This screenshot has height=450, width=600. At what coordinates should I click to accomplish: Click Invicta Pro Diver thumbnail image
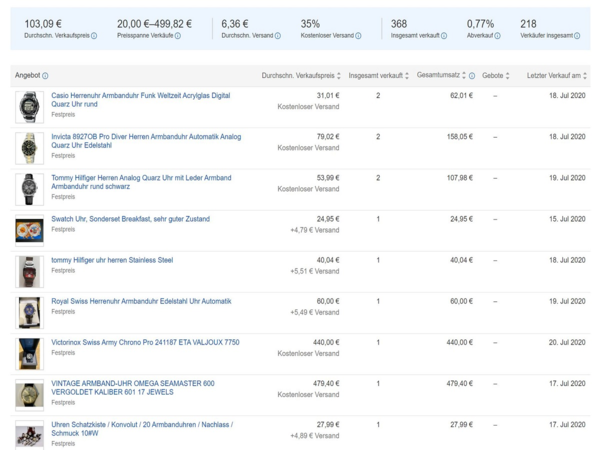click(29, 148)
